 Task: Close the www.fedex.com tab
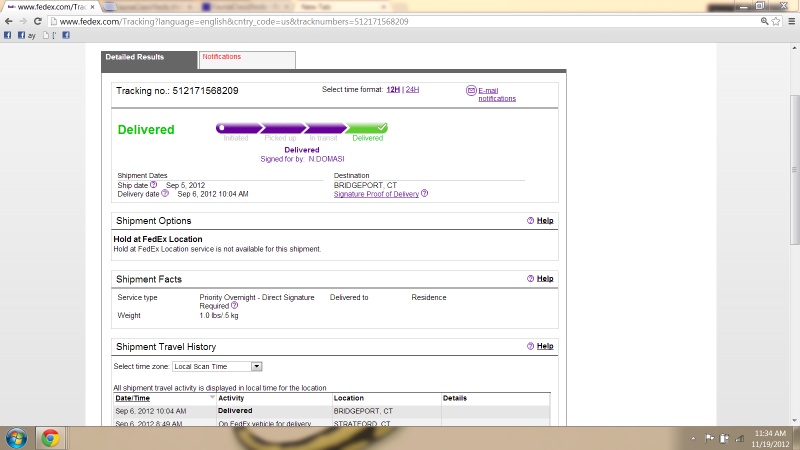(x=92, y=7)
